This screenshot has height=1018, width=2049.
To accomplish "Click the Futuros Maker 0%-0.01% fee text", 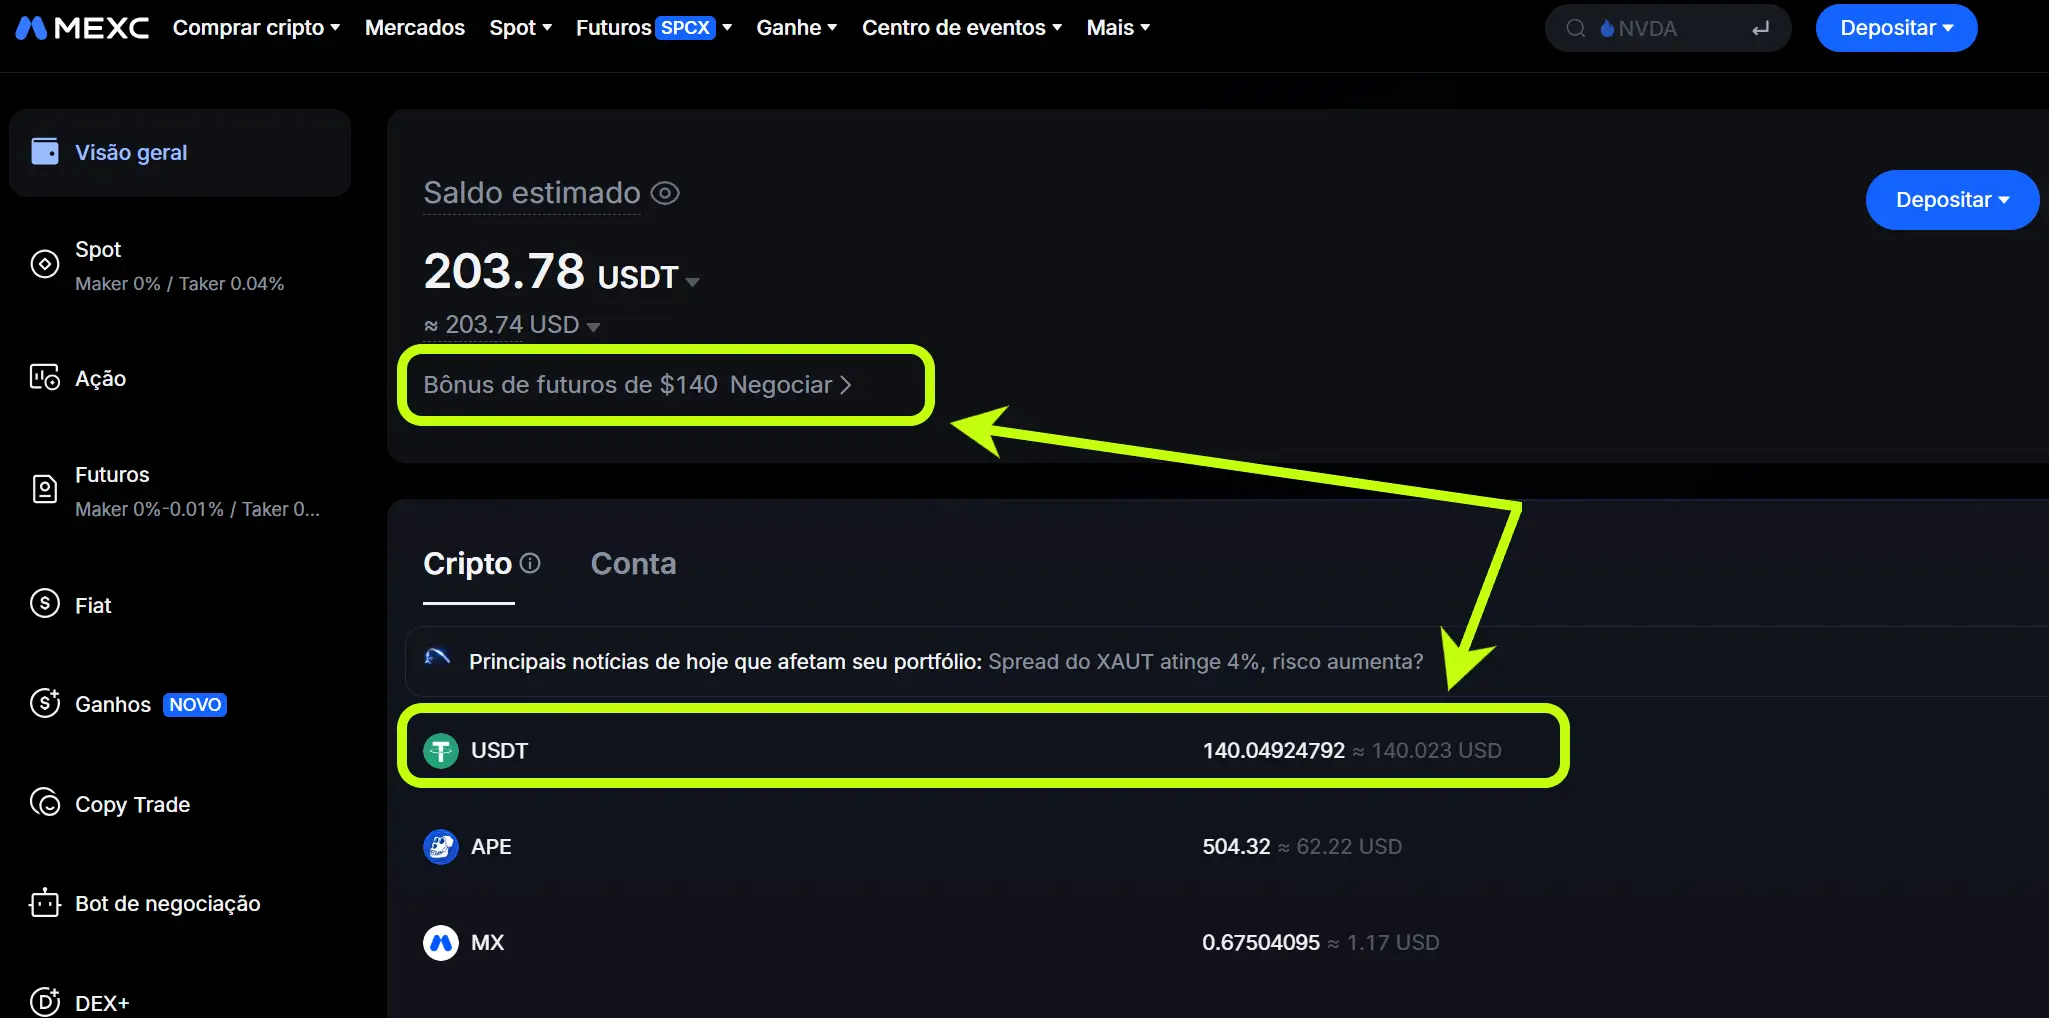I will pos(198,509).
